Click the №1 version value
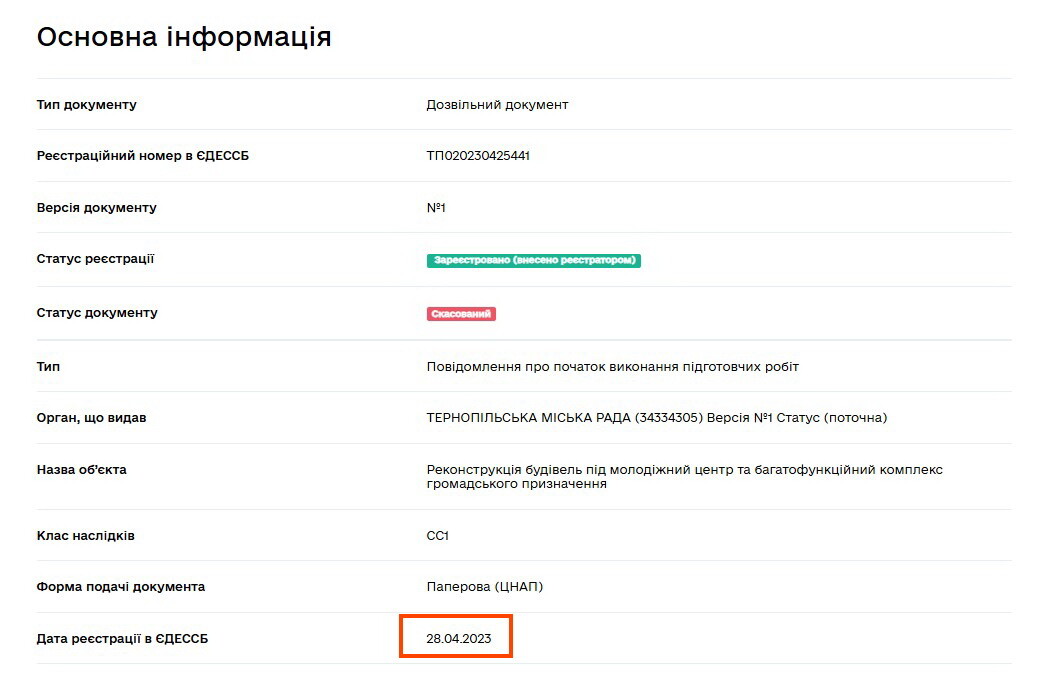This screenshot has height=694, width=1039. 436,207
